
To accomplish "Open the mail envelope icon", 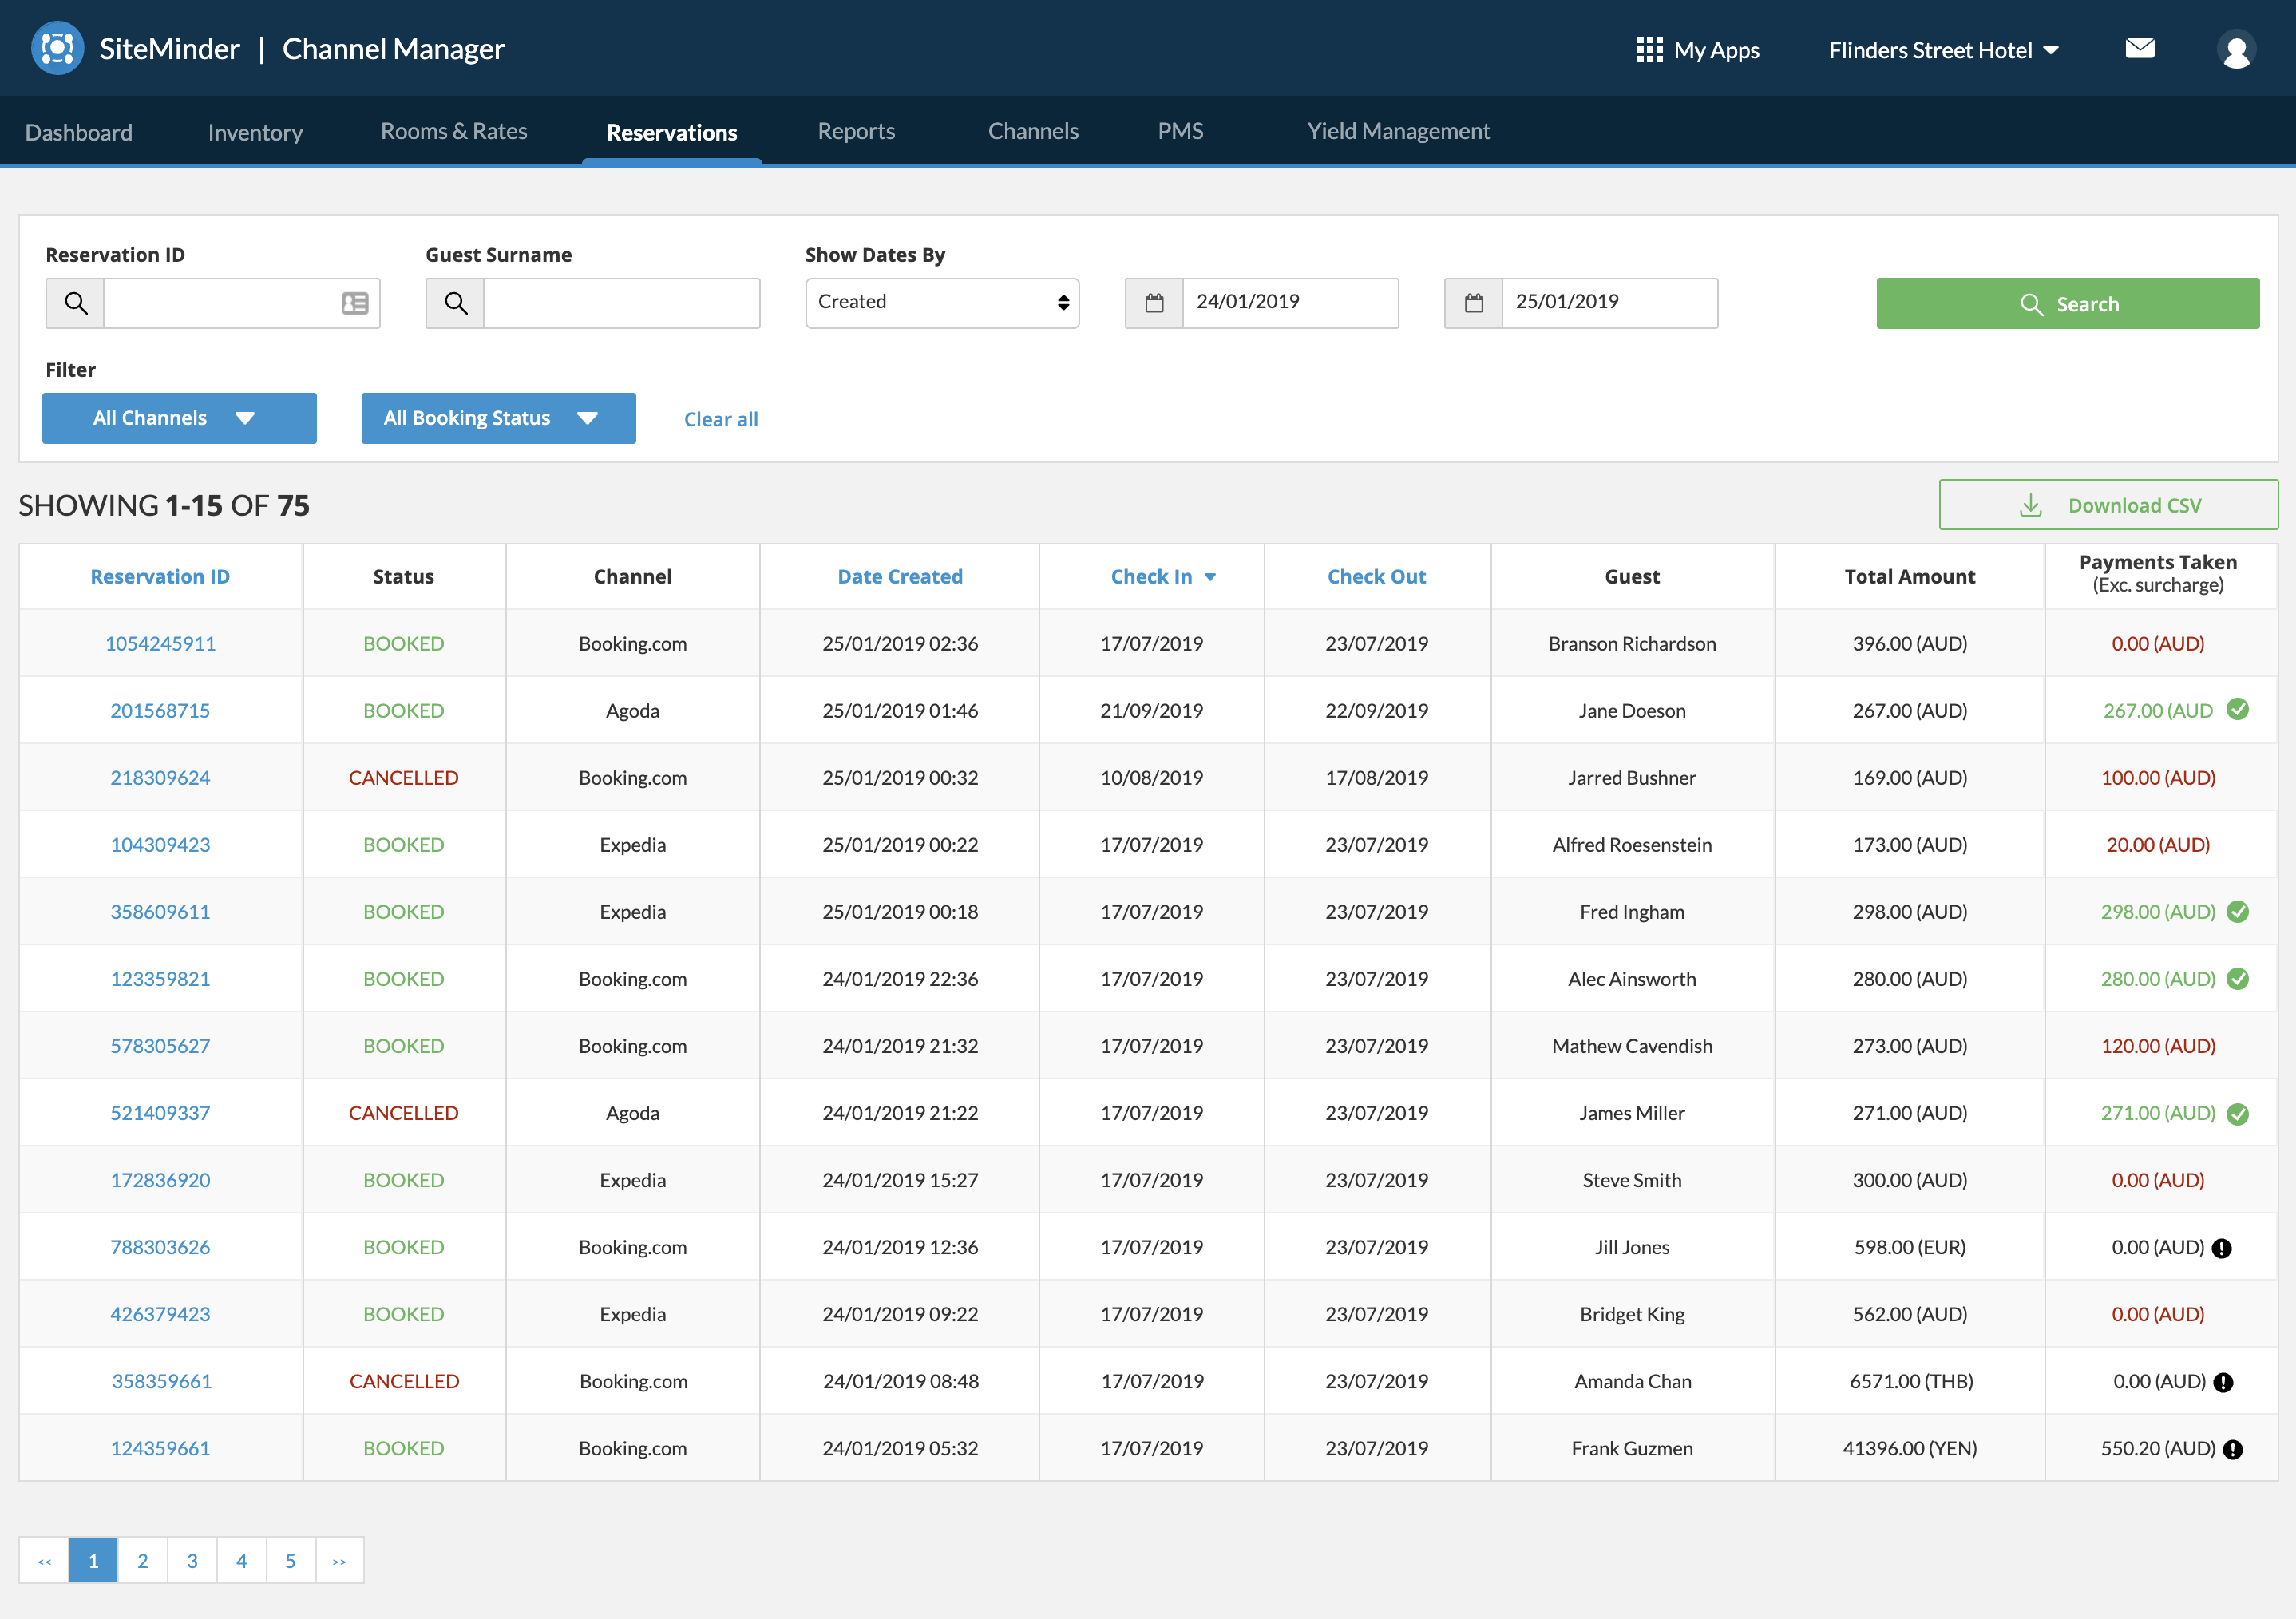I will (2139, 48).
